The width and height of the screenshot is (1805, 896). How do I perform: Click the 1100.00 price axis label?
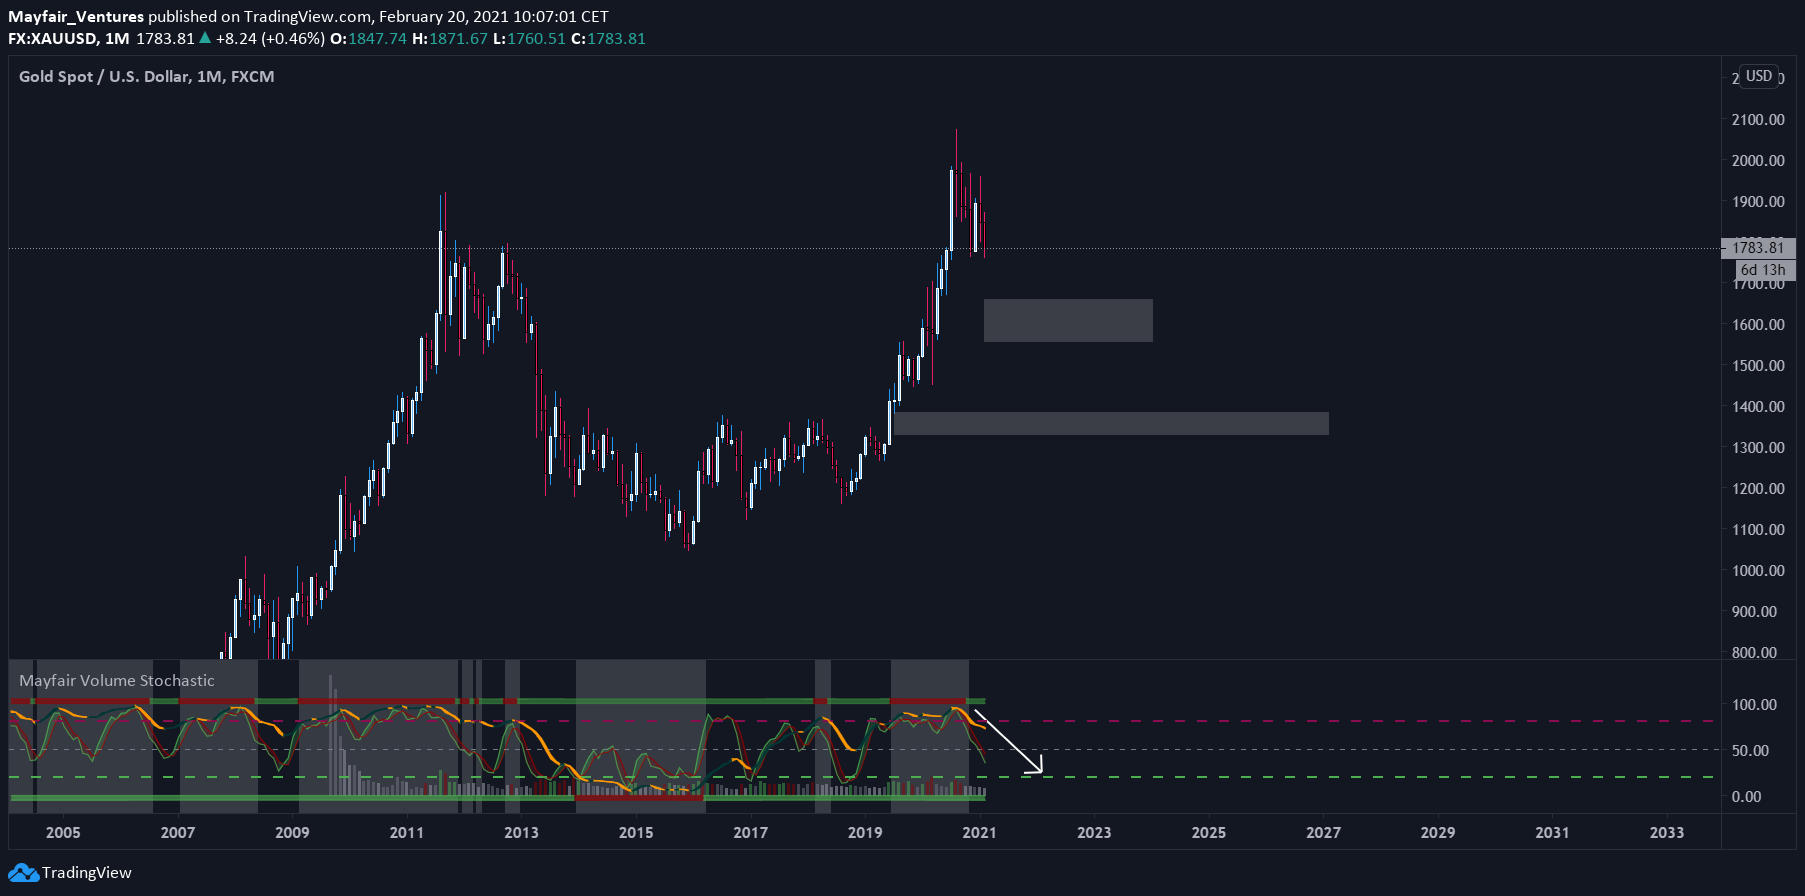(x=1758, y=530)
